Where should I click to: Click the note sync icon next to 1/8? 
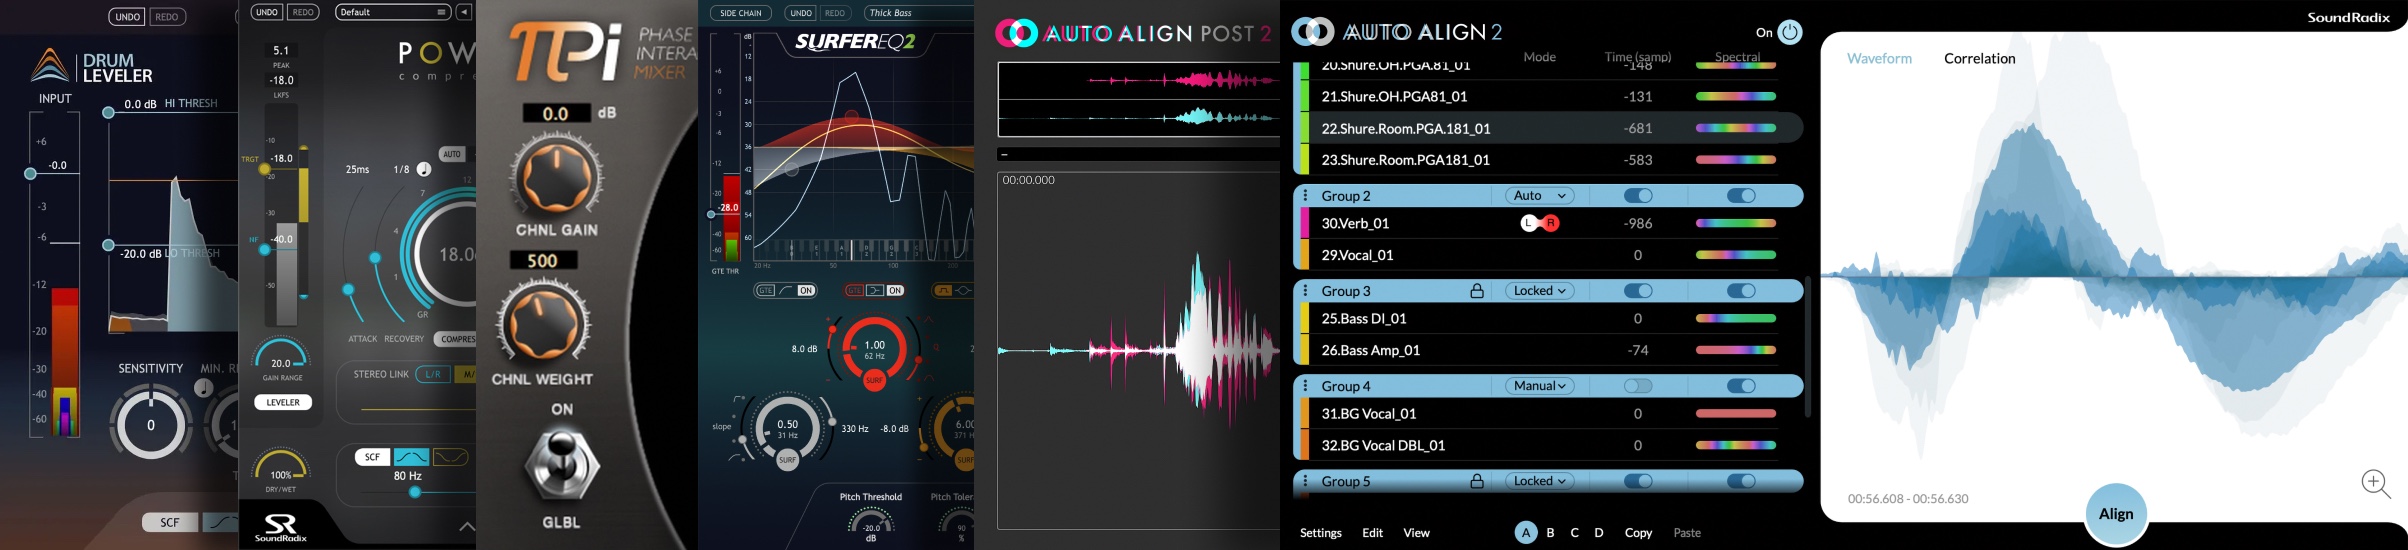point(424,169)
